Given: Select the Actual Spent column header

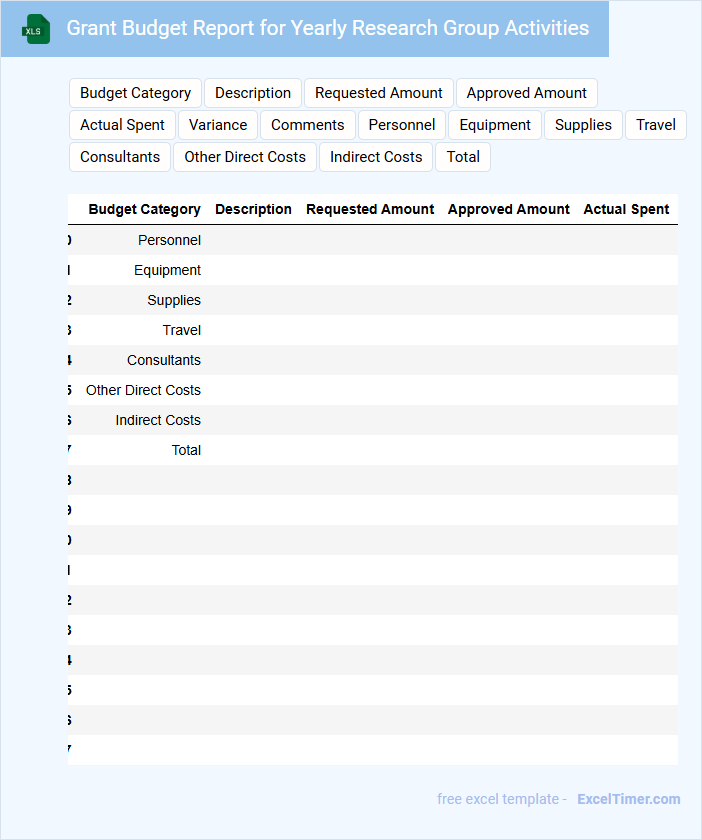Looking at the screenshot, I should pos(626,209).
